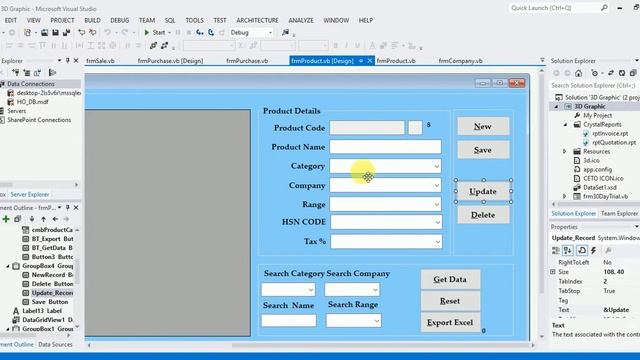Expand the Resources folder in Solution Explorer
This screenshot has height=360, width=640.
tap(565, 151)
